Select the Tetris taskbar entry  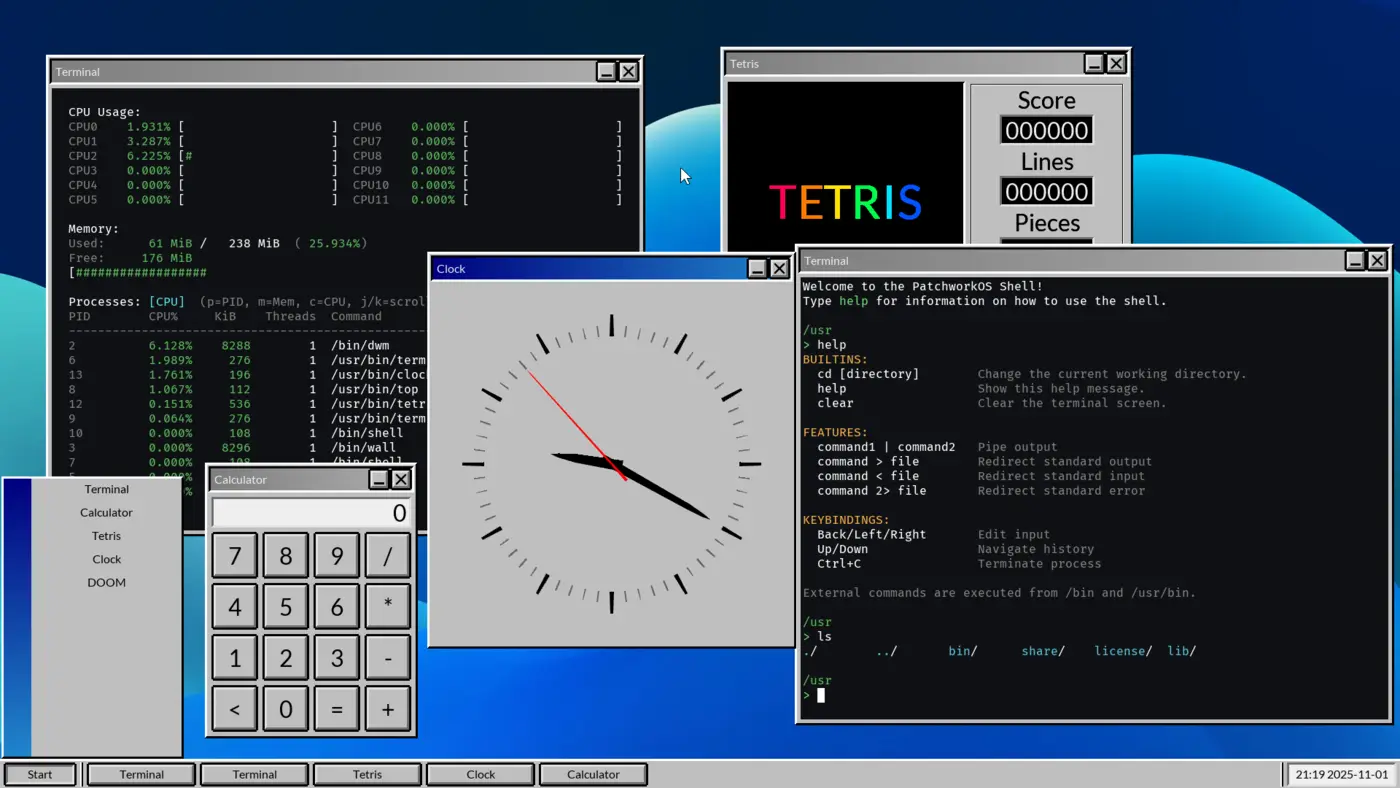(x=367, y=773)
